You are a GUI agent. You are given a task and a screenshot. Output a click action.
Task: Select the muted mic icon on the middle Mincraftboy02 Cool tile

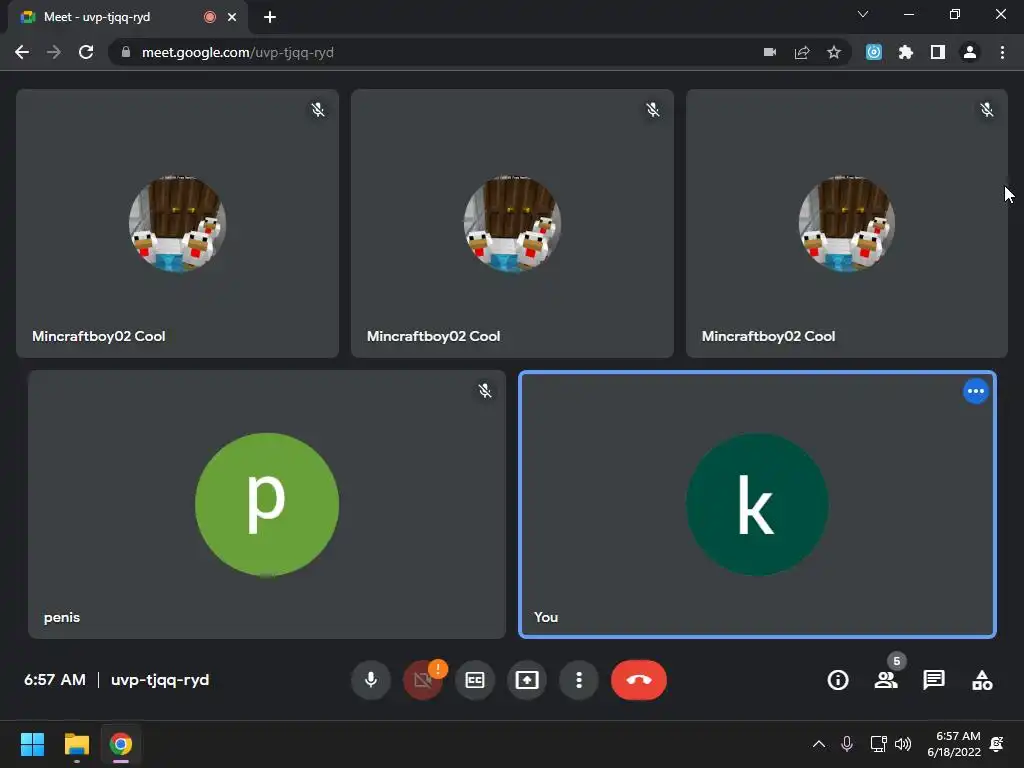652,110
